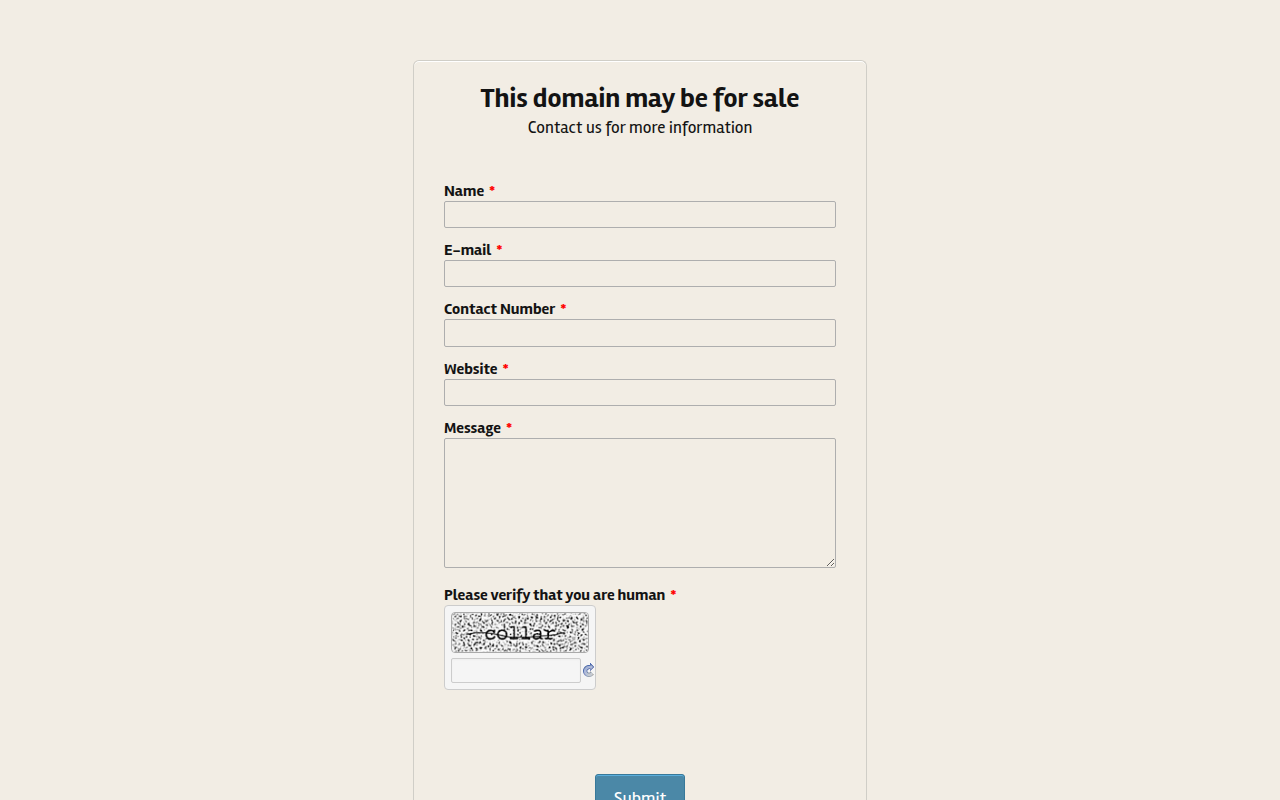Click the red asterisk beside Website
This screenshot has height=800, width=1280.
505,368
